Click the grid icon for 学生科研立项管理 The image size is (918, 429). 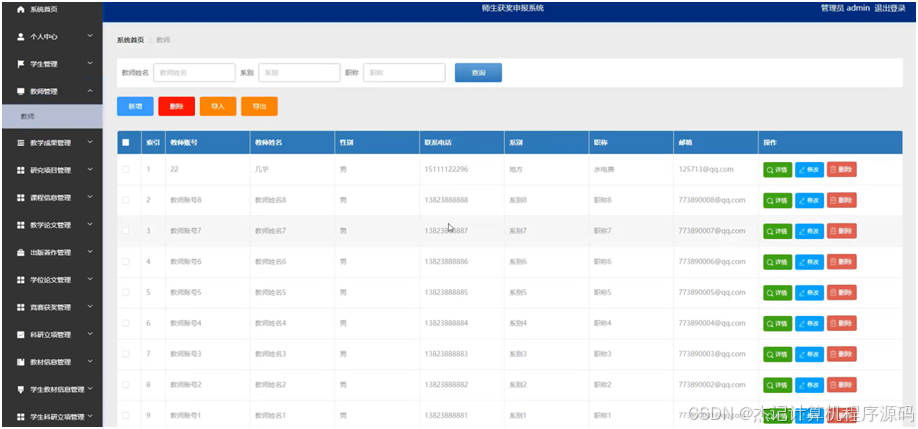click(x=20, y=417)
